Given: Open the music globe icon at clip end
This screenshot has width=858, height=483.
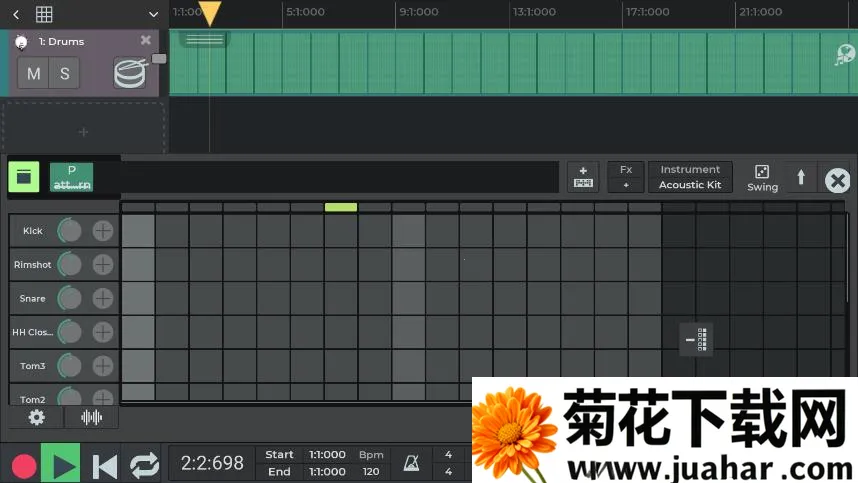Looking at the screenshot, I should coord(845,55).
